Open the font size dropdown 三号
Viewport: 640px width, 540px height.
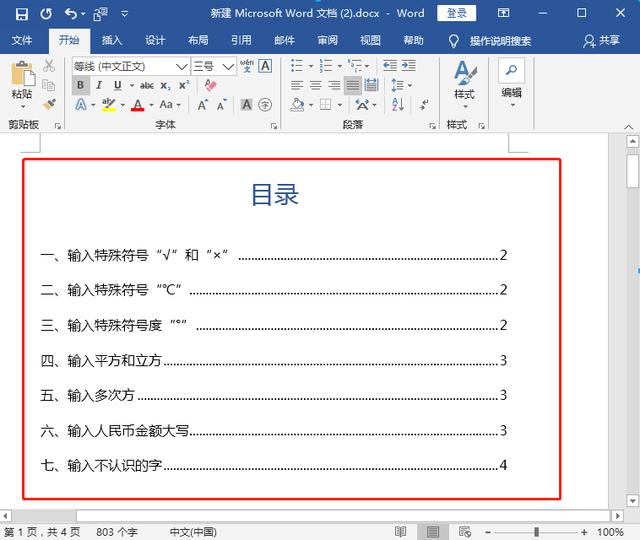(x=228, y=67)
